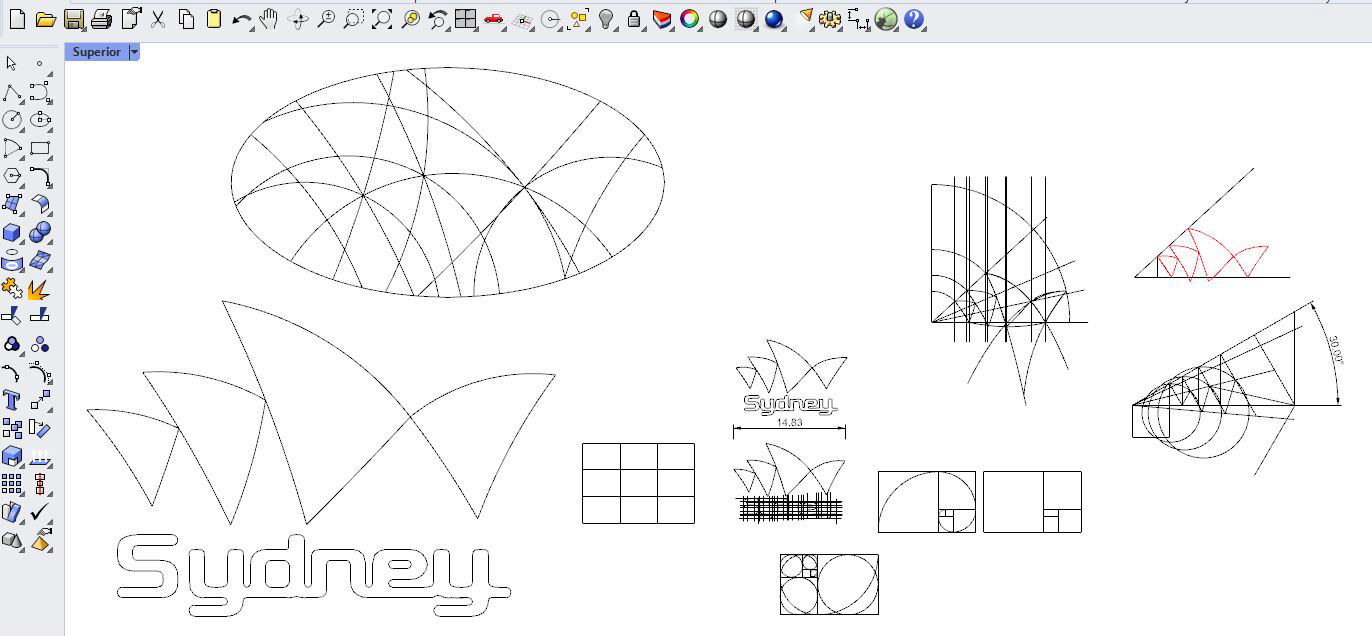
Task: Switch to shaded viewport sphere icon
Action: 717,19
